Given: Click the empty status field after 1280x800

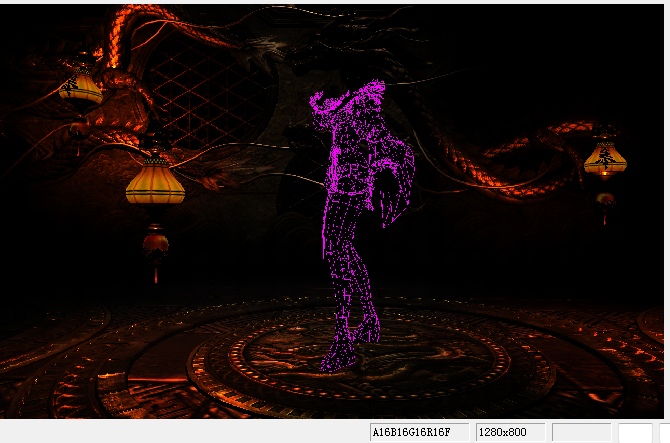Looking at the screenshot, I should (582, 432).
